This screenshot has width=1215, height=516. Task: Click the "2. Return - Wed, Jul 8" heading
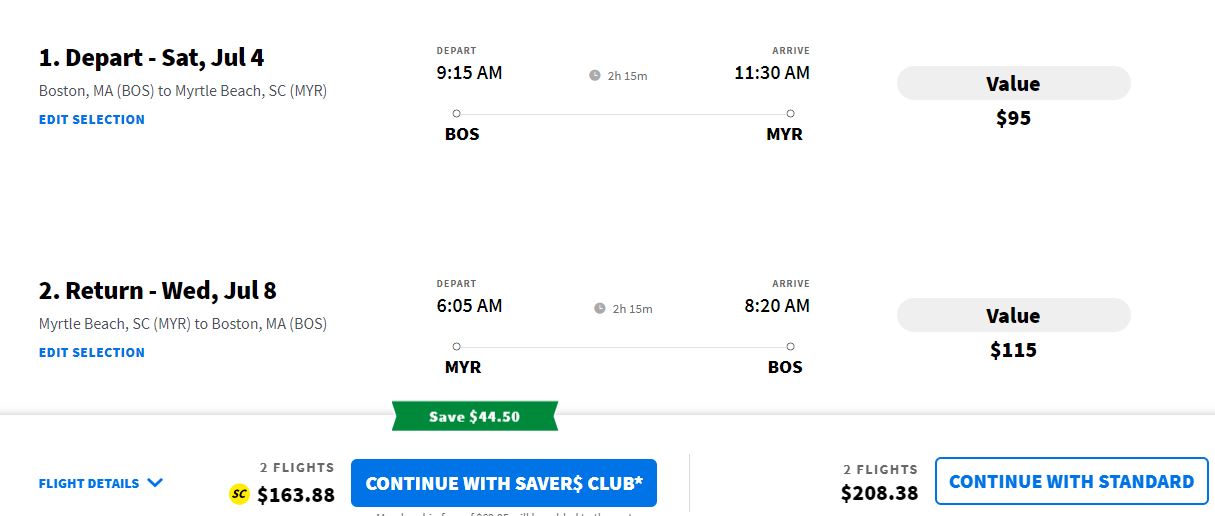157,291
